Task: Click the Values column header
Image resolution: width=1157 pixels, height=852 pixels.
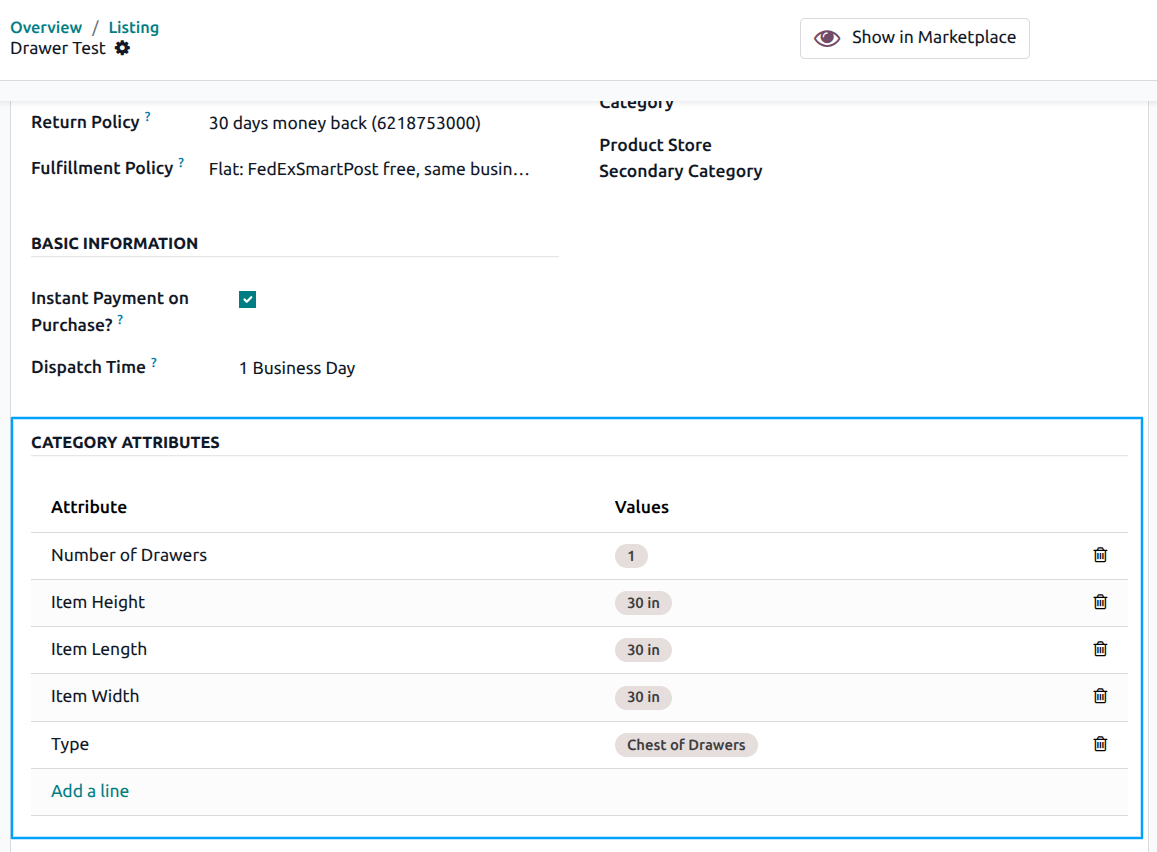Action: [x=641, y=507]
